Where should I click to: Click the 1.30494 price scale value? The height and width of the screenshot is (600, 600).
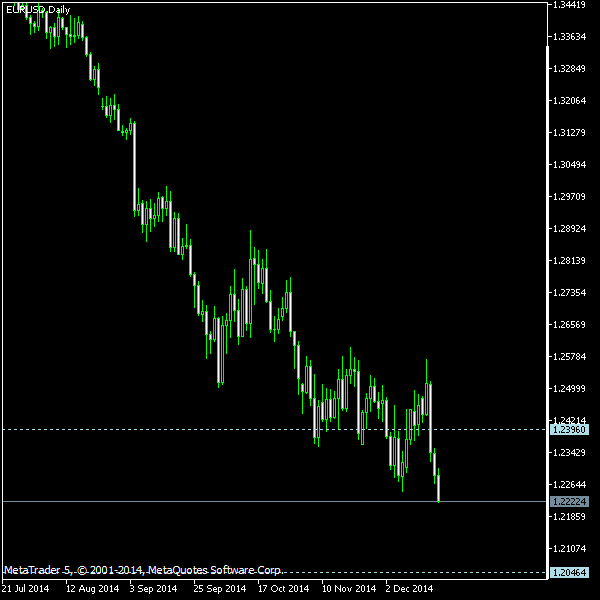coord(569,165)
